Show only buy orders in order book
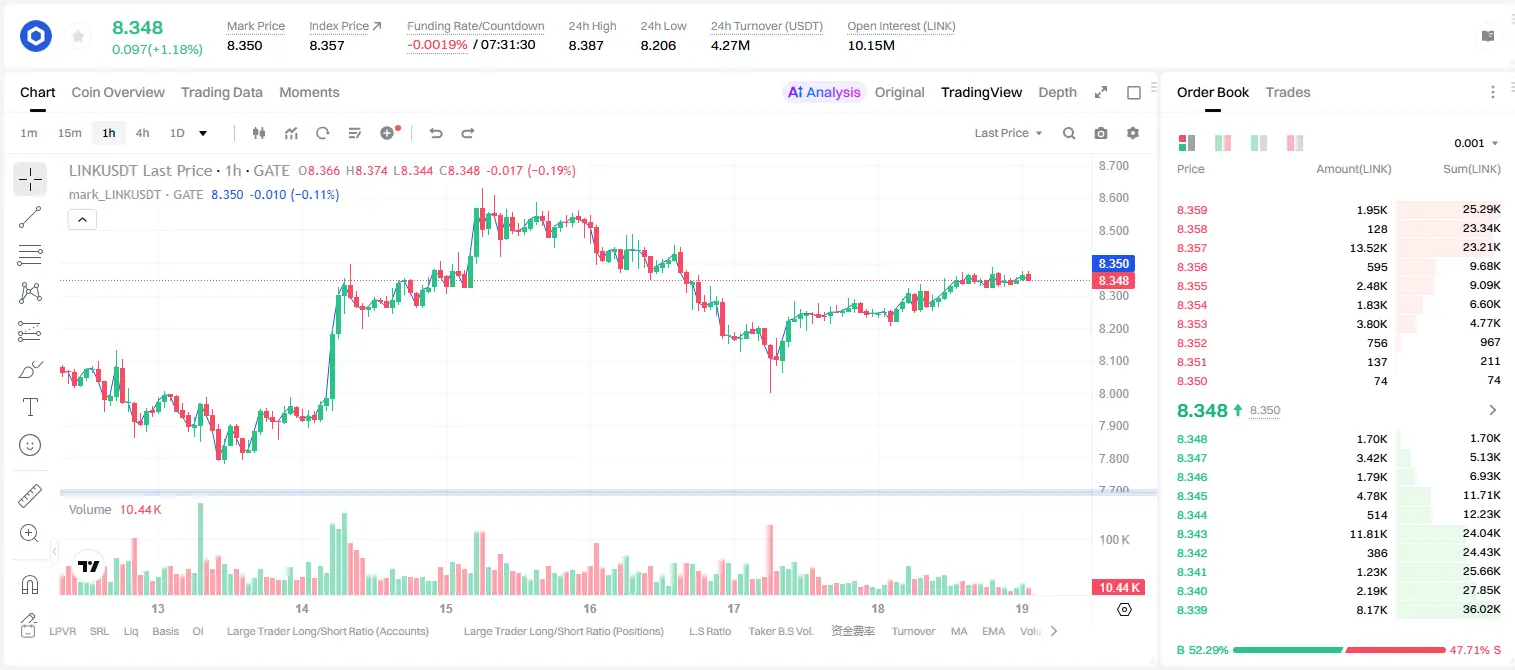Image resolution: width=1515 pixels, height=670 pixels. click(x=1258, y=143)
